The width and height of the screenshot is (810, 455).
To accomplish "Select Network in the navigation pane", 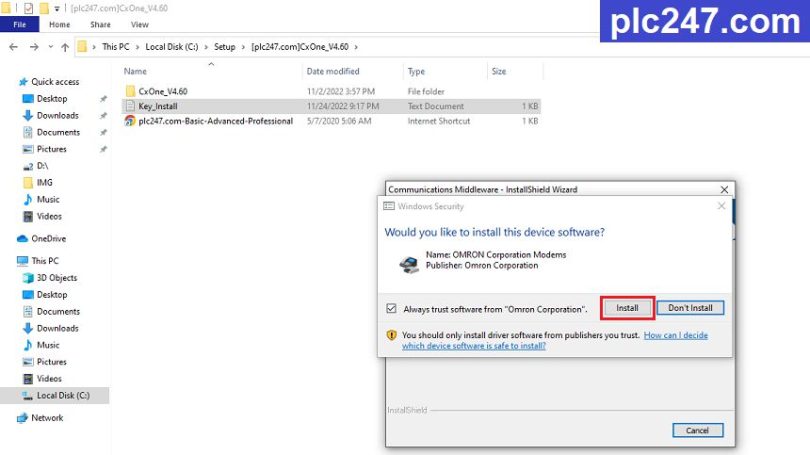I will click(x=47, y=418).
